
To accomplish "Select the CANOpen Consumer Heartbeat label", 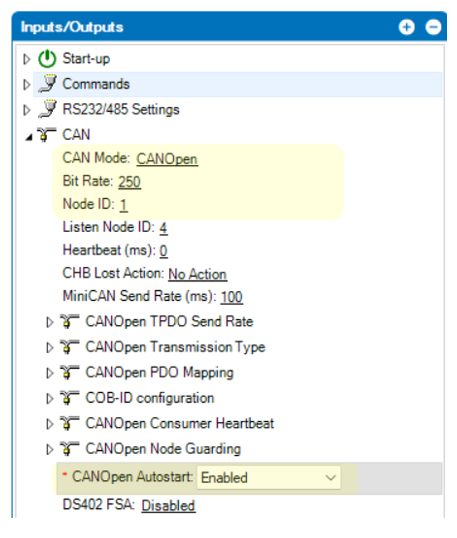I will 180,423.
